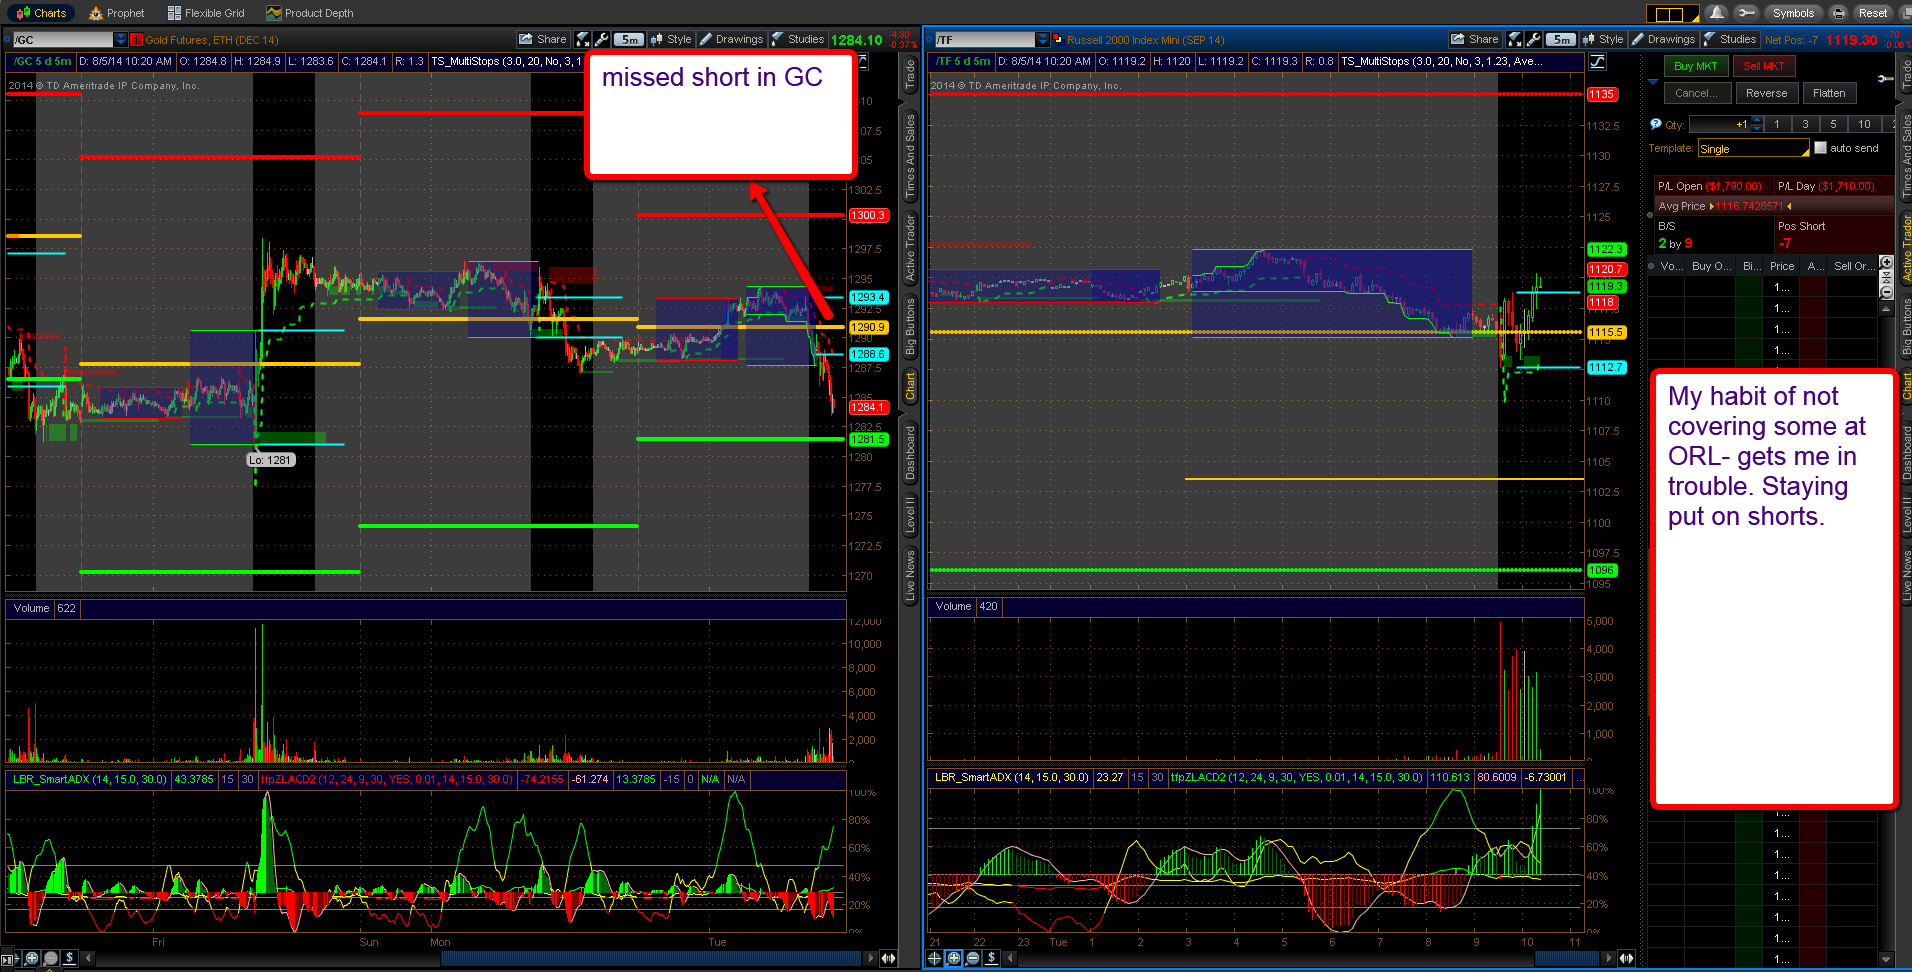The height and width of the screenshot is (972, 1912).
Task: Open the Flexible Grid tab
Action: 206,13
